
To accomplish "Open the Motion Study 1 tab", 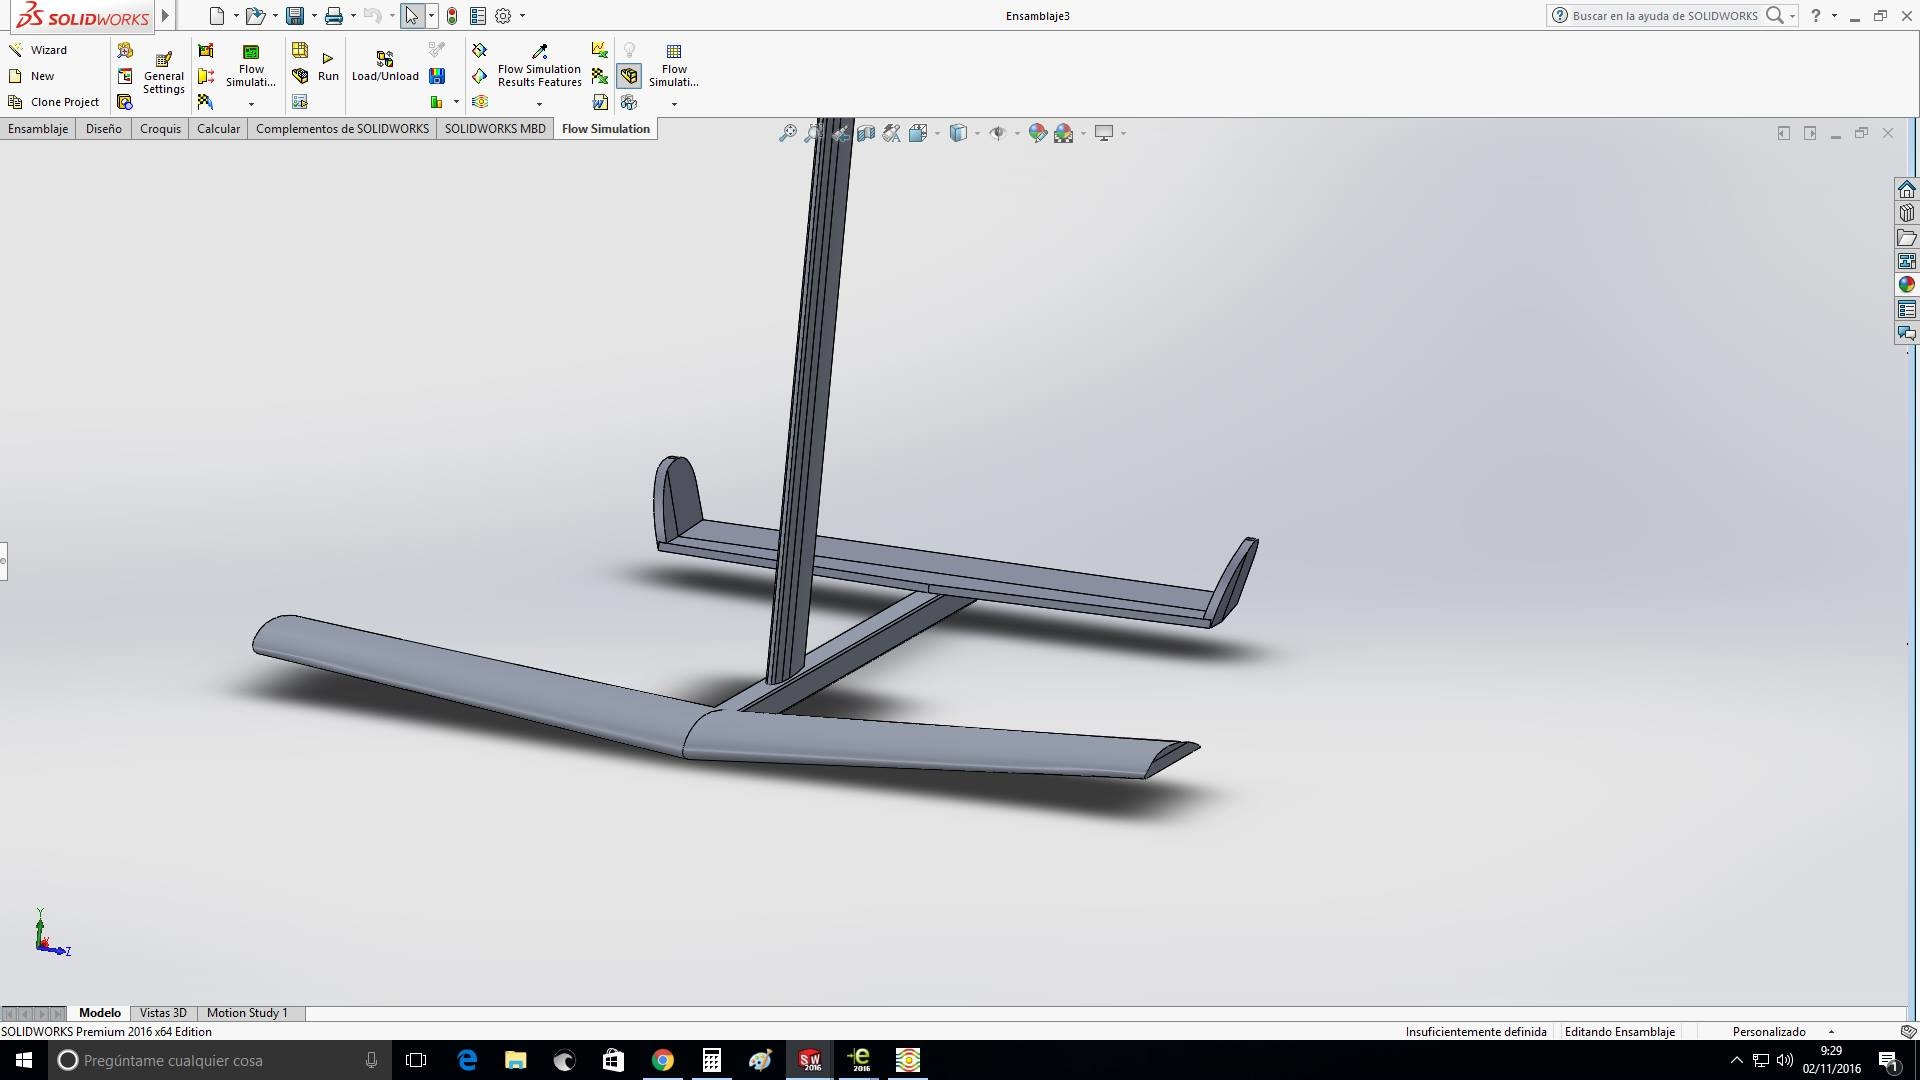I will 247,1013.
